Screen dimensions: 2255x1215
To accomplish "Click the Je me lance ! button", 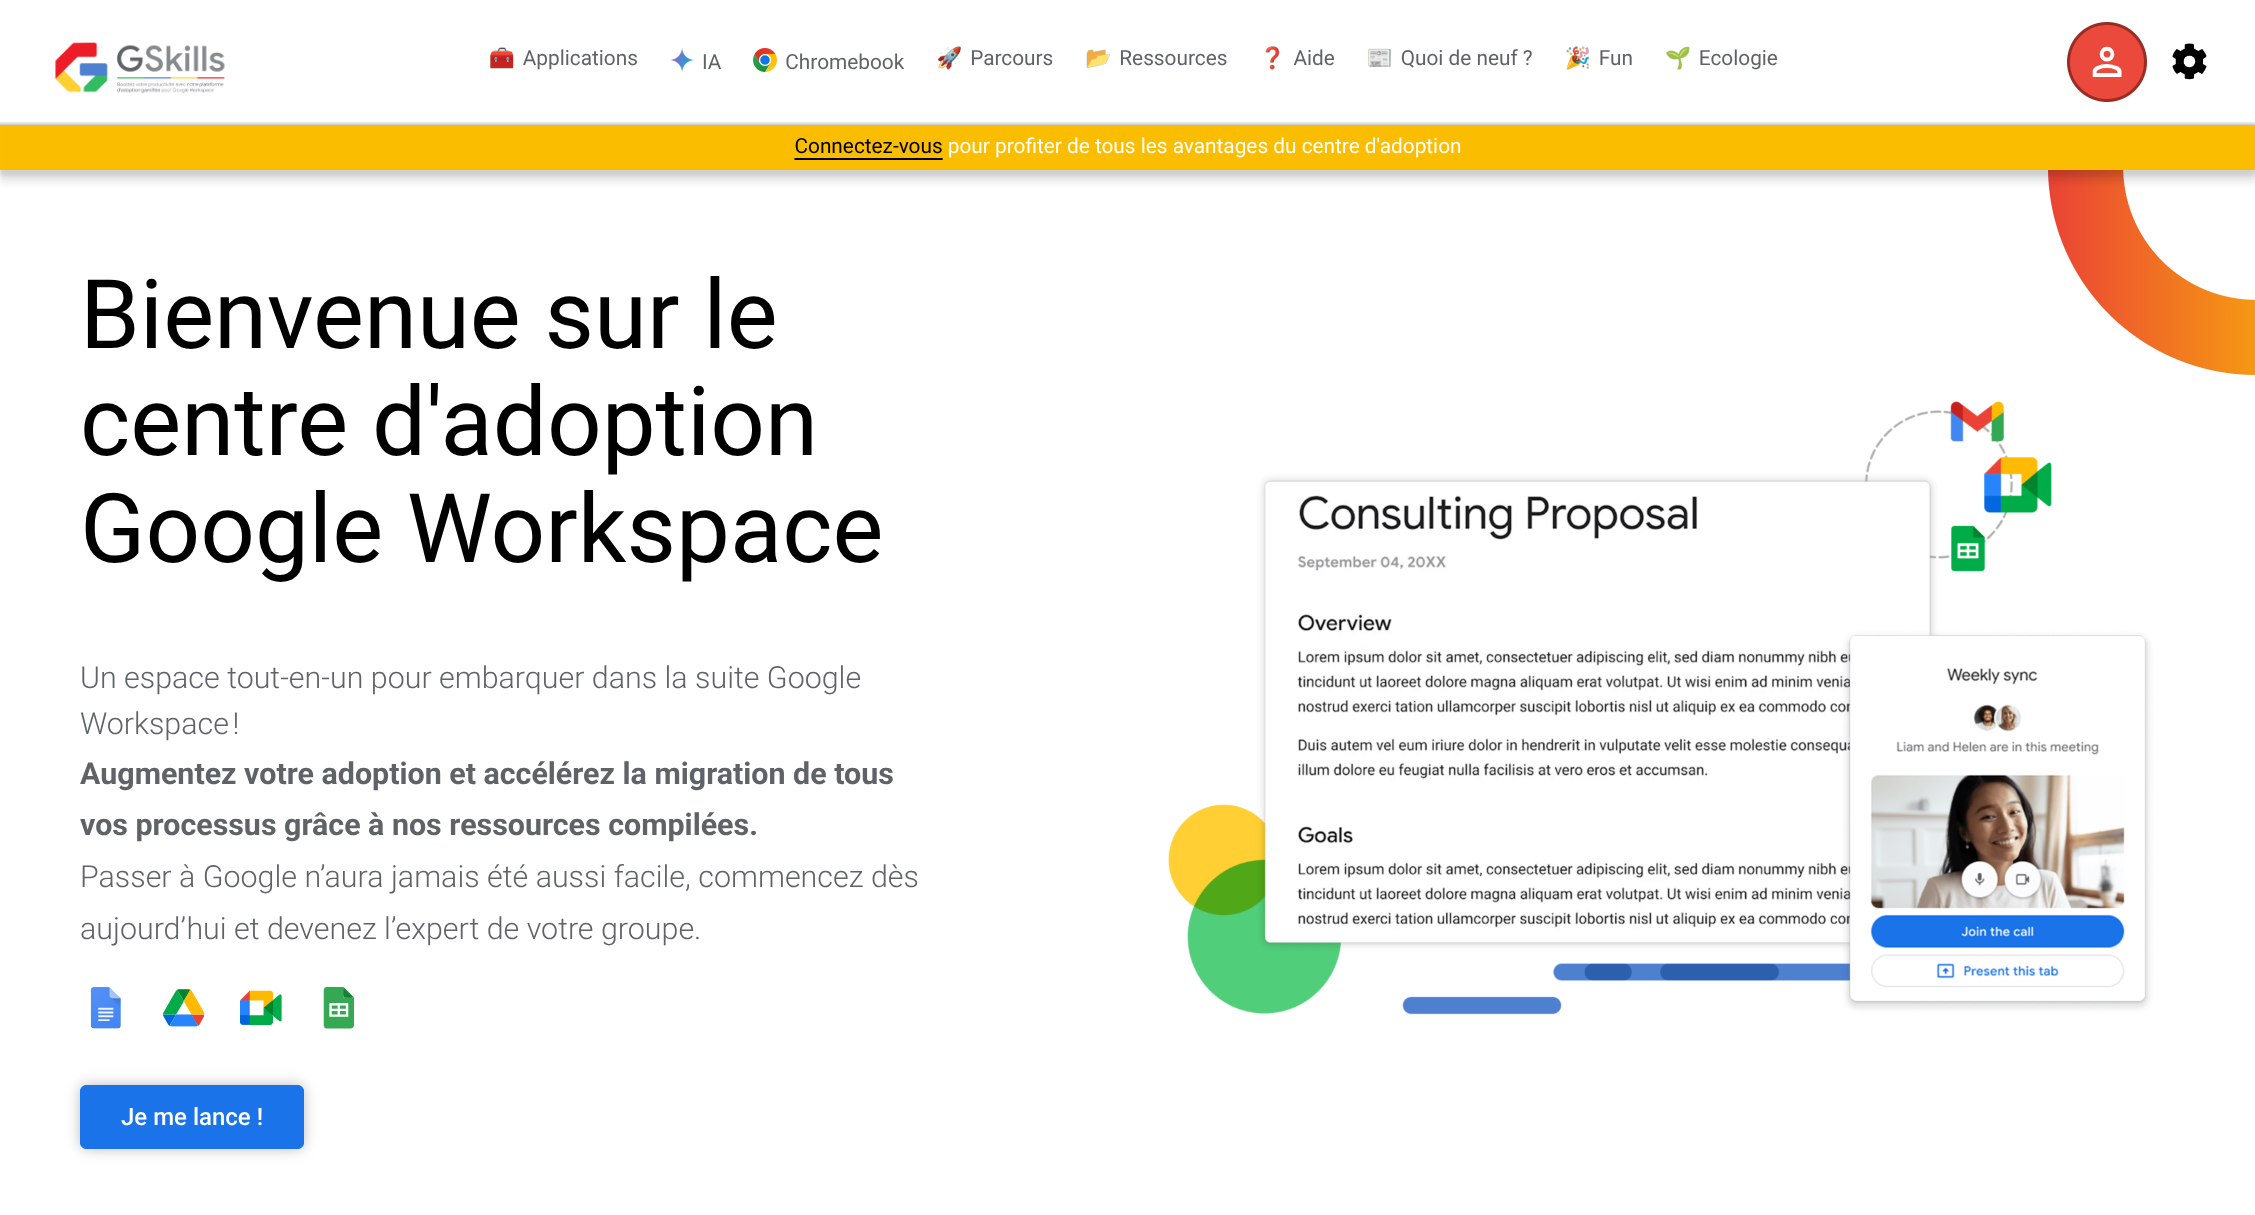I will [192, 1117].
